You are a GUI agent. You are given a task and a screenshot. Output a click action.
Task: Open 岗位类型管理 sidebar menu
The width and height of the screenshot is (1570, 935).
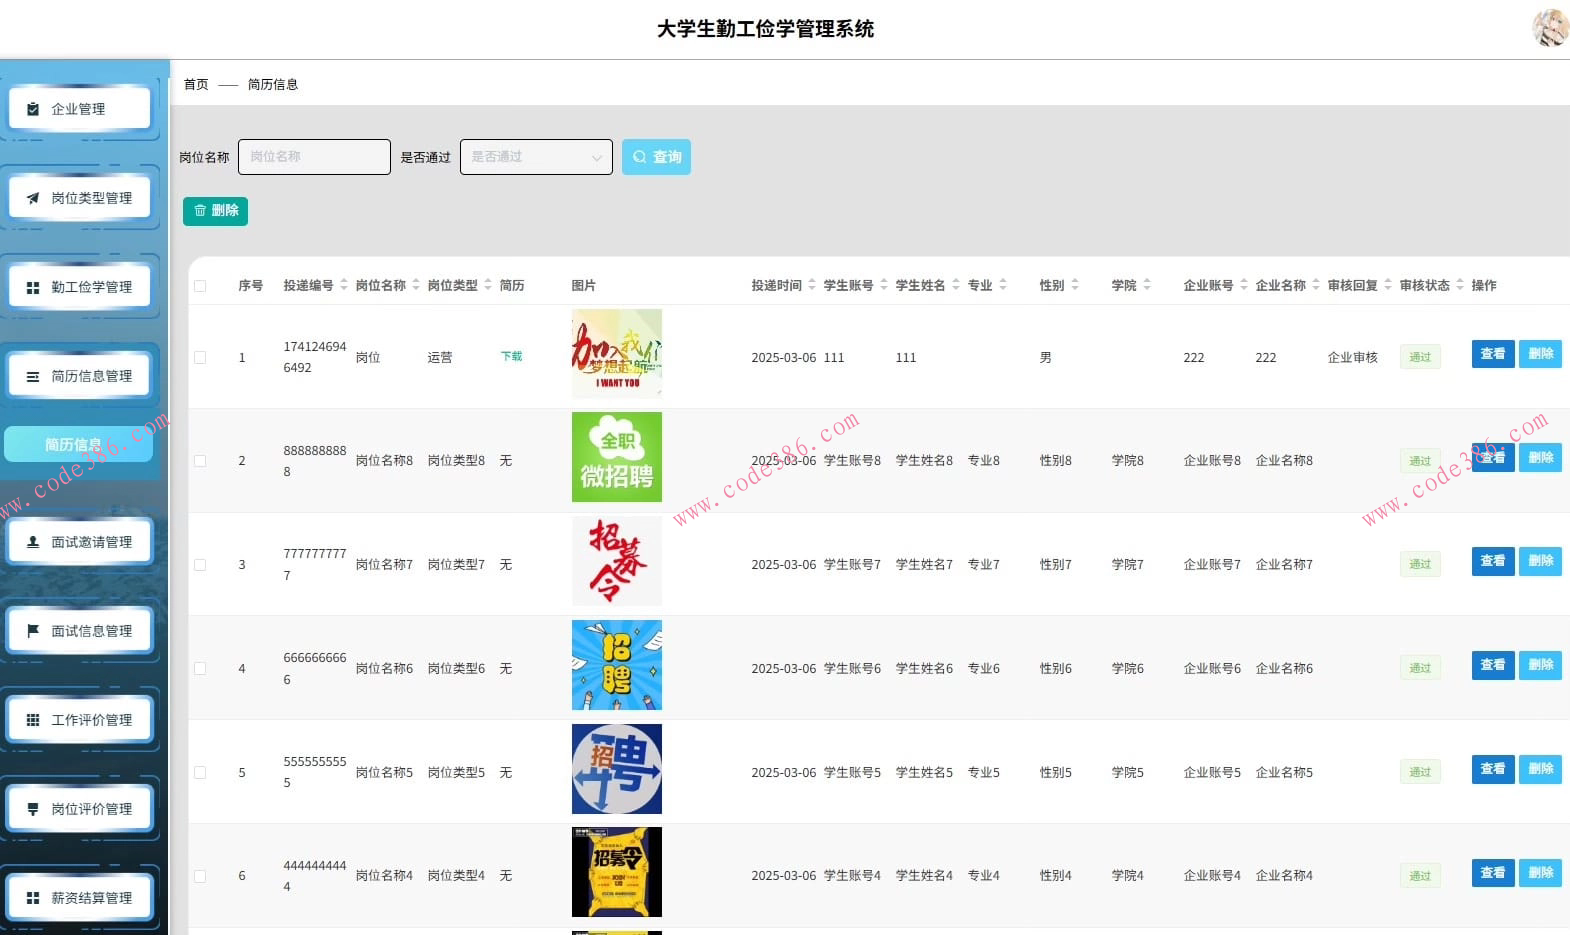[80, 198]
